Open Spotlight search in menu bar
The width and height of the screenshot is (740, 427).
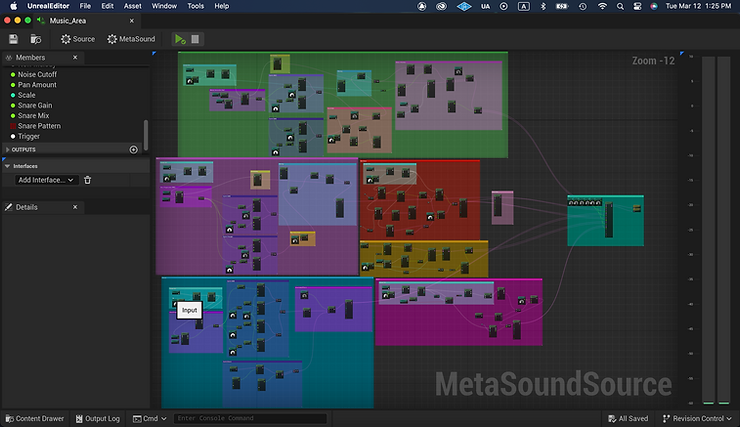point(620,6)
